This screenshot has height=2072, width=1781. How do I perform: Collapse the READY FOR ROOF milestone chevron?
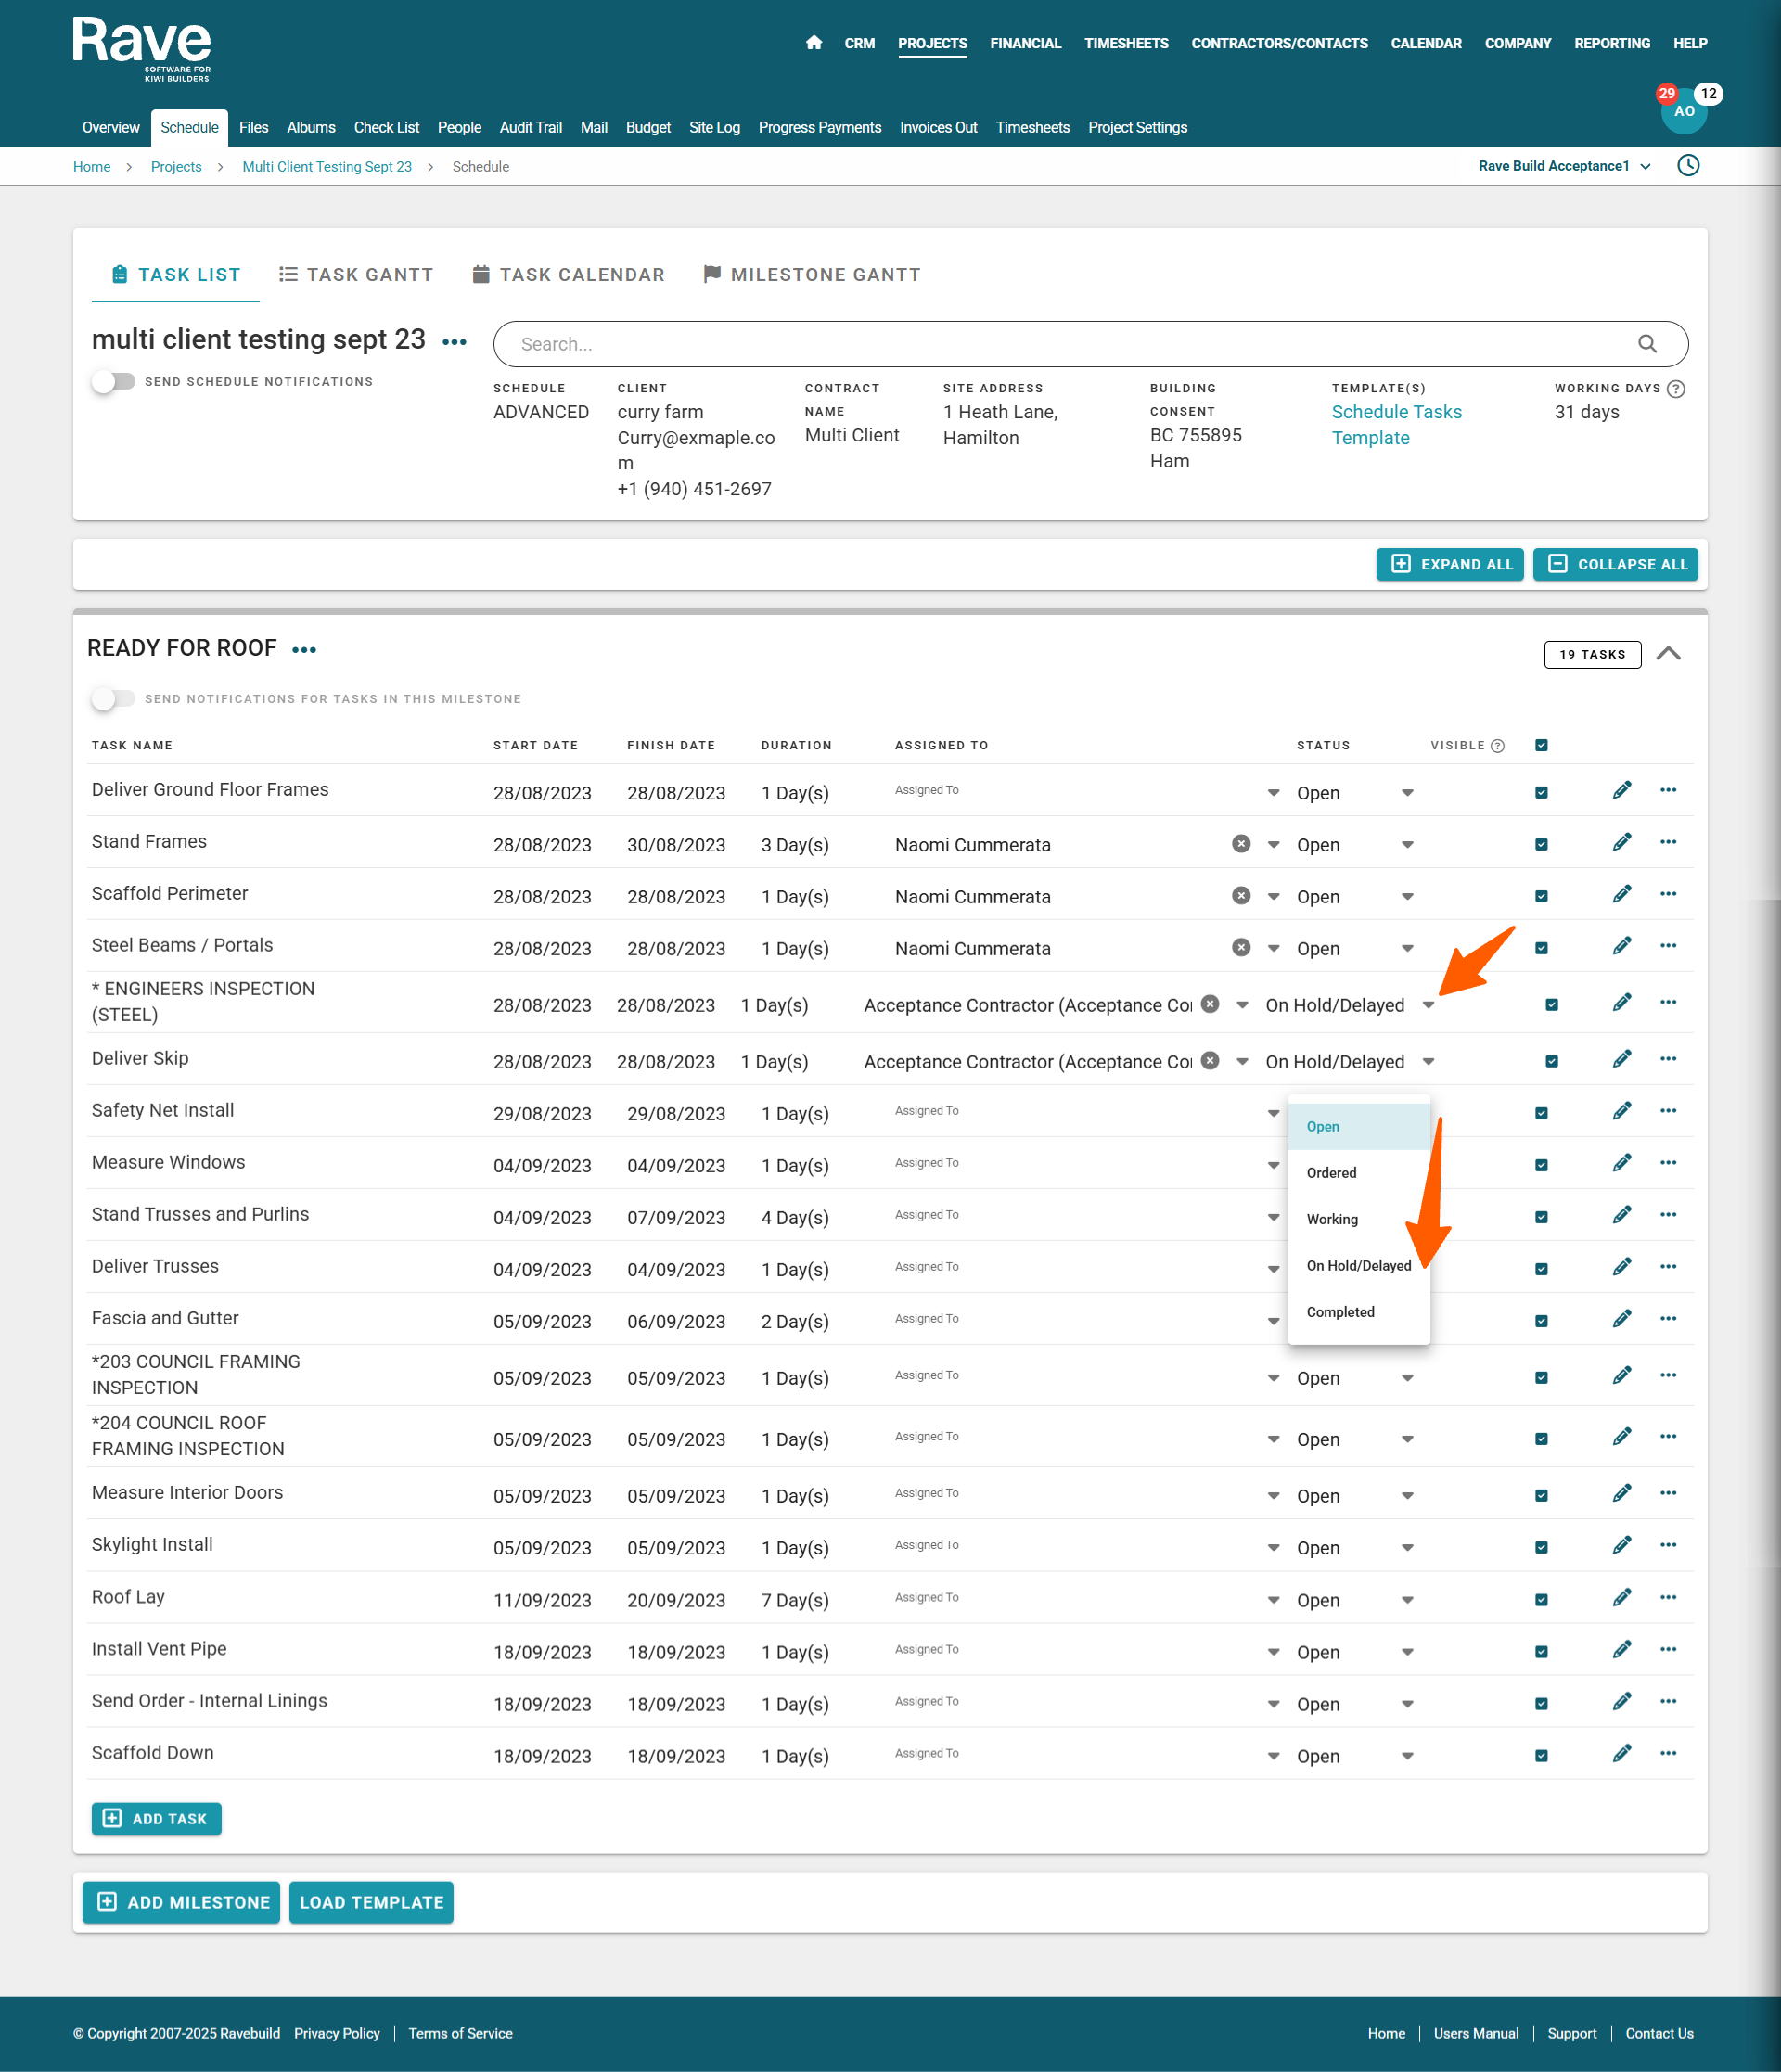click(1668, 654)
